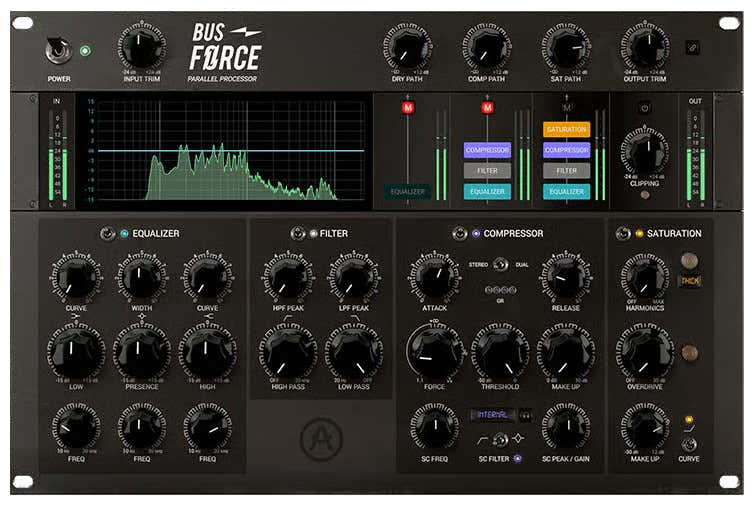The image size is (754, 506).
Task: Click the Arturia logo emblem
Action: 321,439
